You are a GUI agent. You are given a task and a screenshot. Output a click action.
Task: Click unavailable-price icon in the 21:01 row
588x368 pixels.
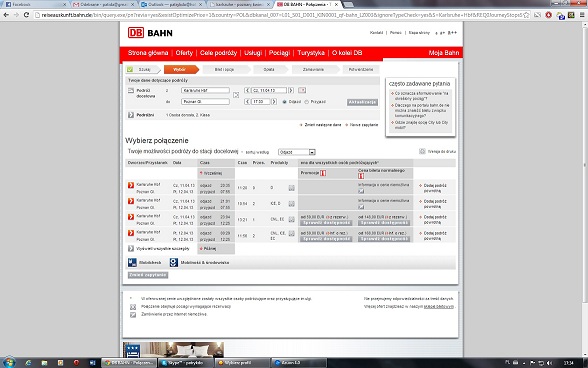(361, 207)
